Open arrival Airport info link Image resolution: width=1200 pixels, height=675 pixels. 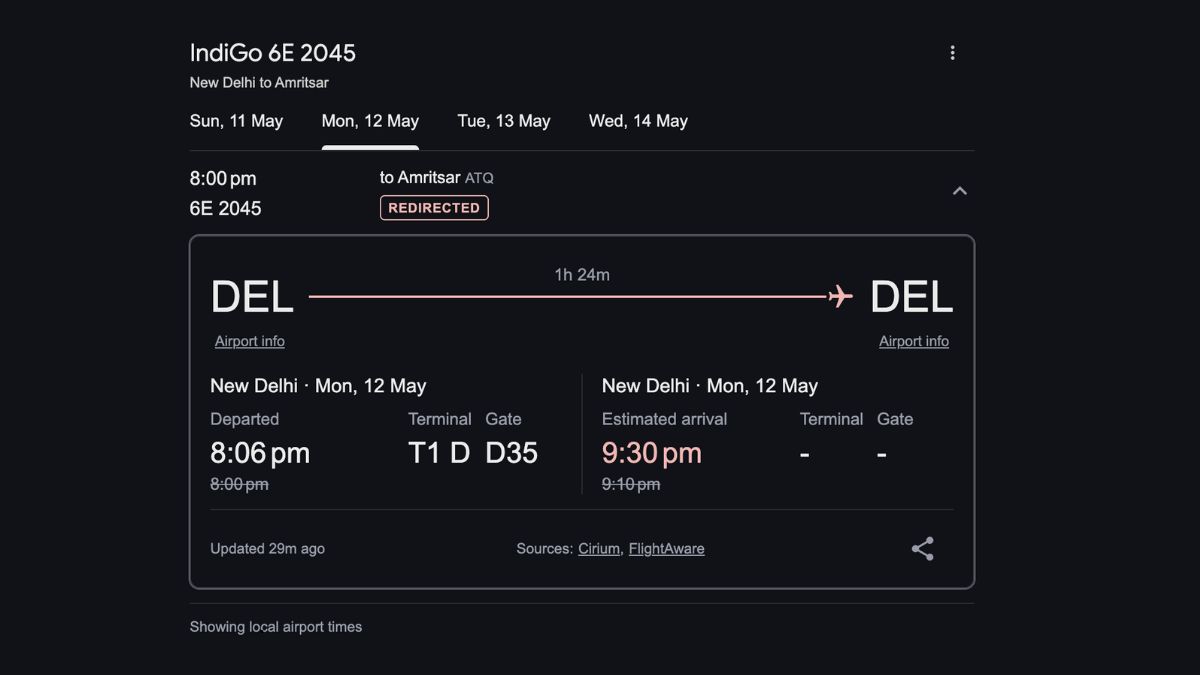click(x=913, y=341)
